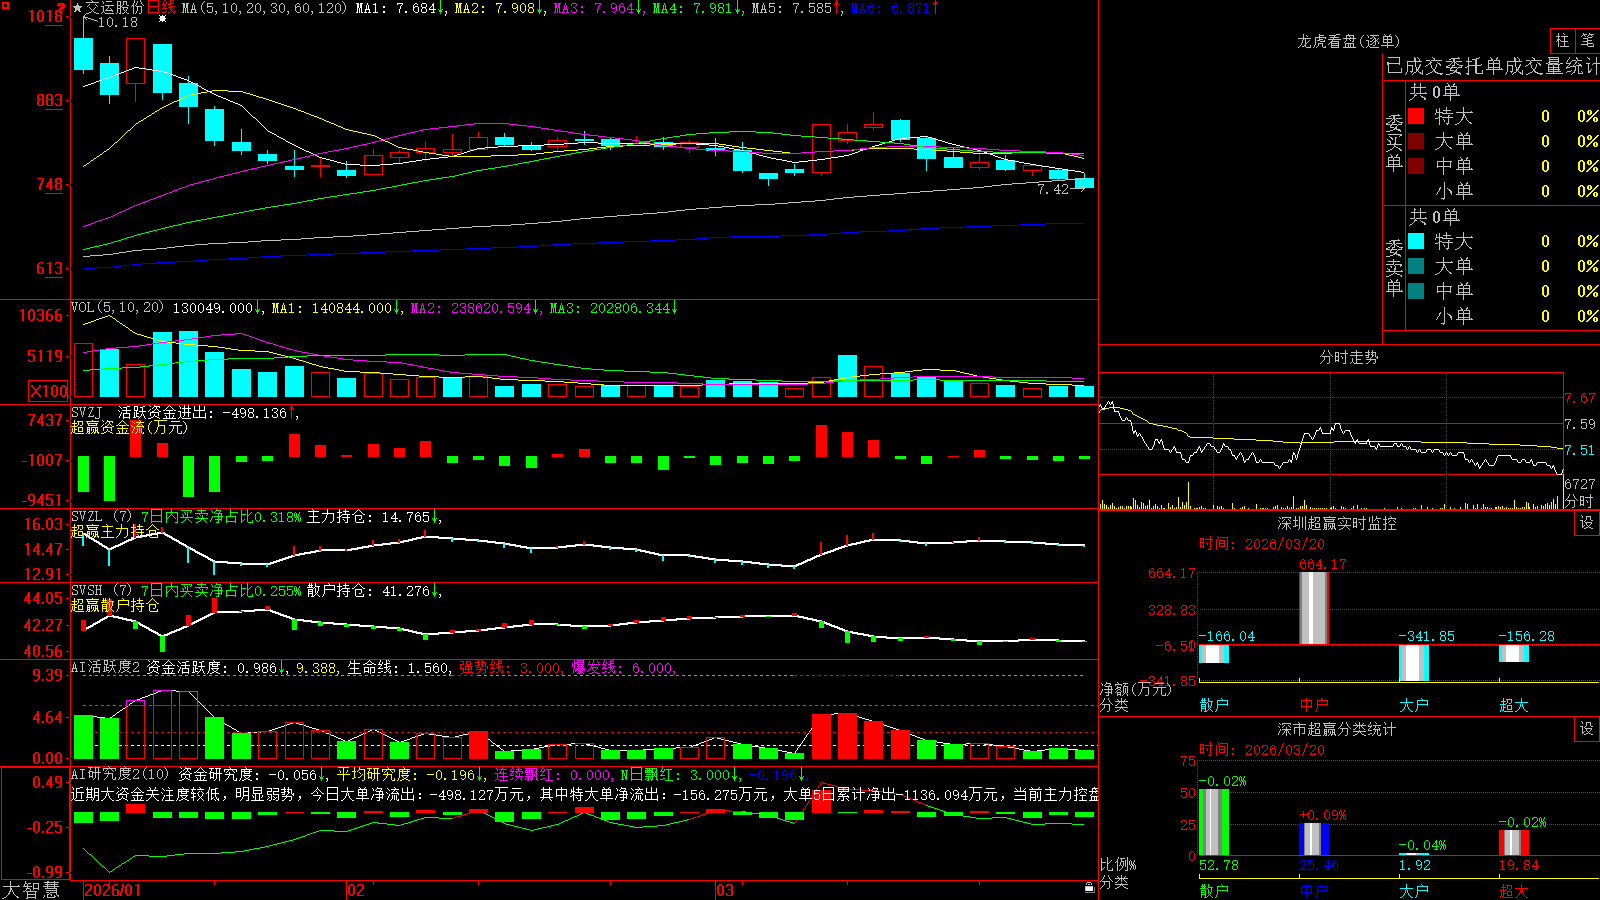Click 超赢资金流(万元) yellow label
Screen dimensions: 1600x900
point(129,427)
